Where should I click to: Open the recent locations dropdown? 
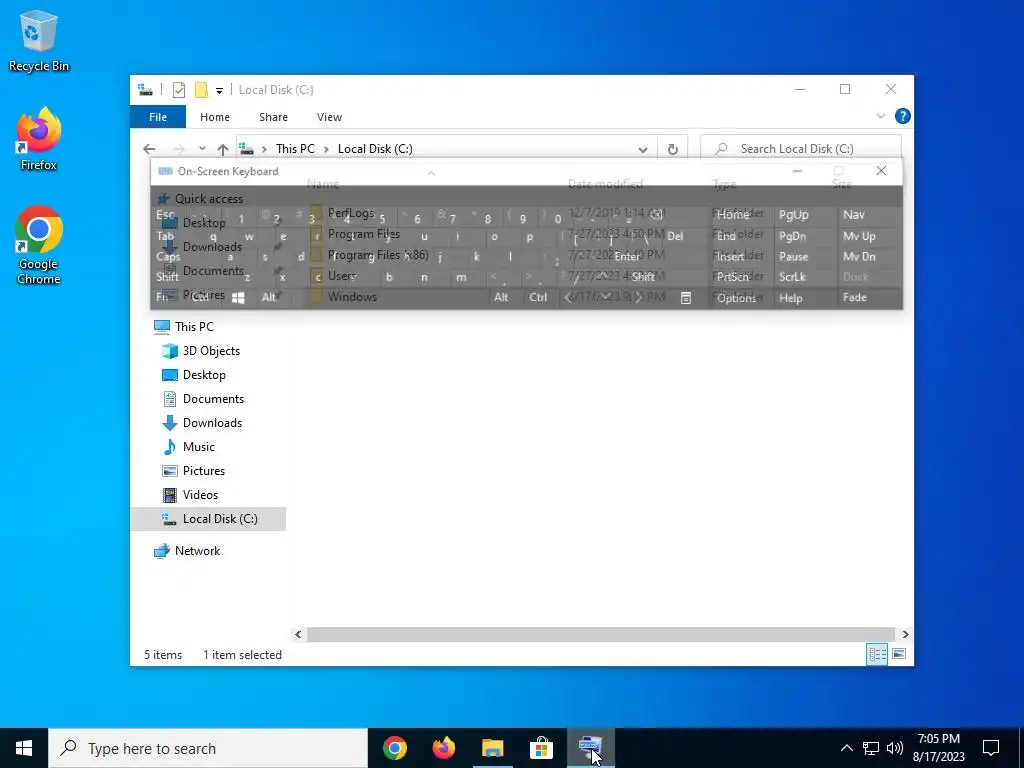coord(202,149)
